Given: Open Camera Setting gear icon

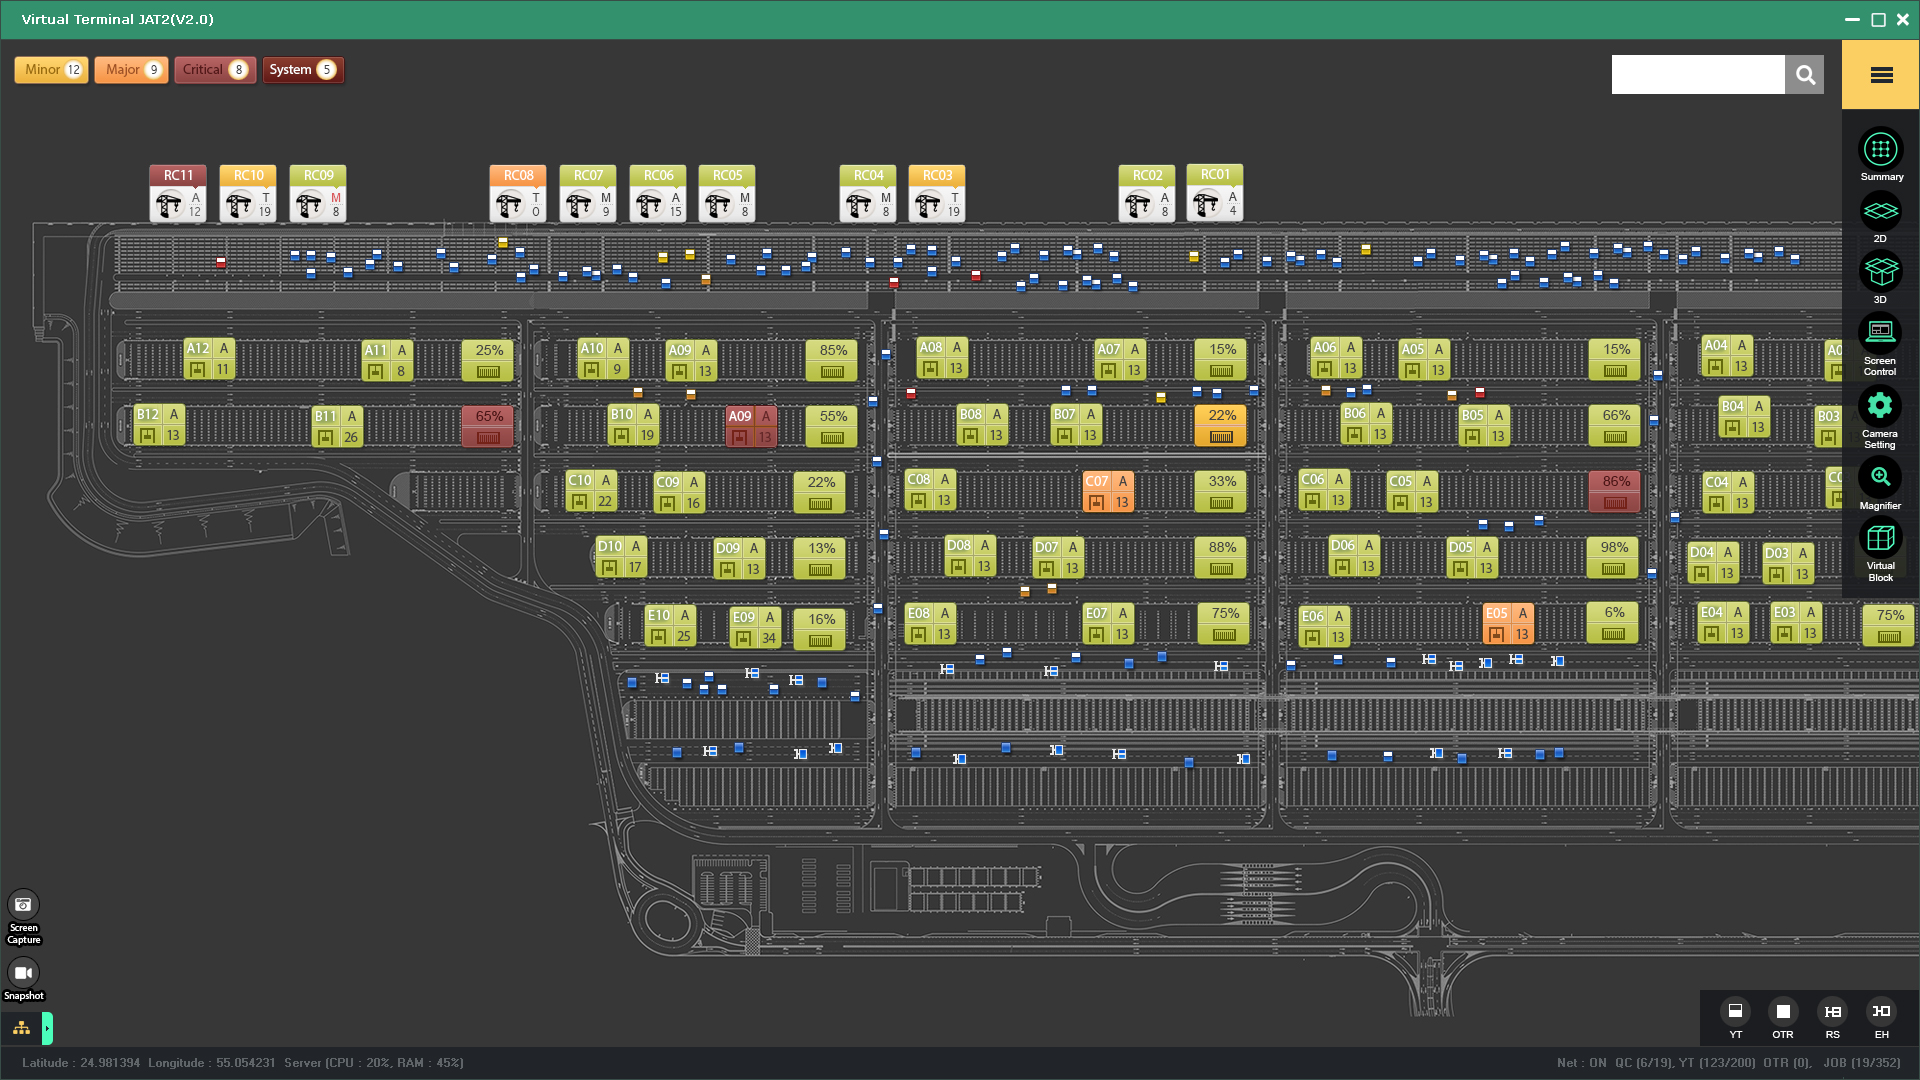Looking at the screenshot, I should click(x=1880, y=406).
